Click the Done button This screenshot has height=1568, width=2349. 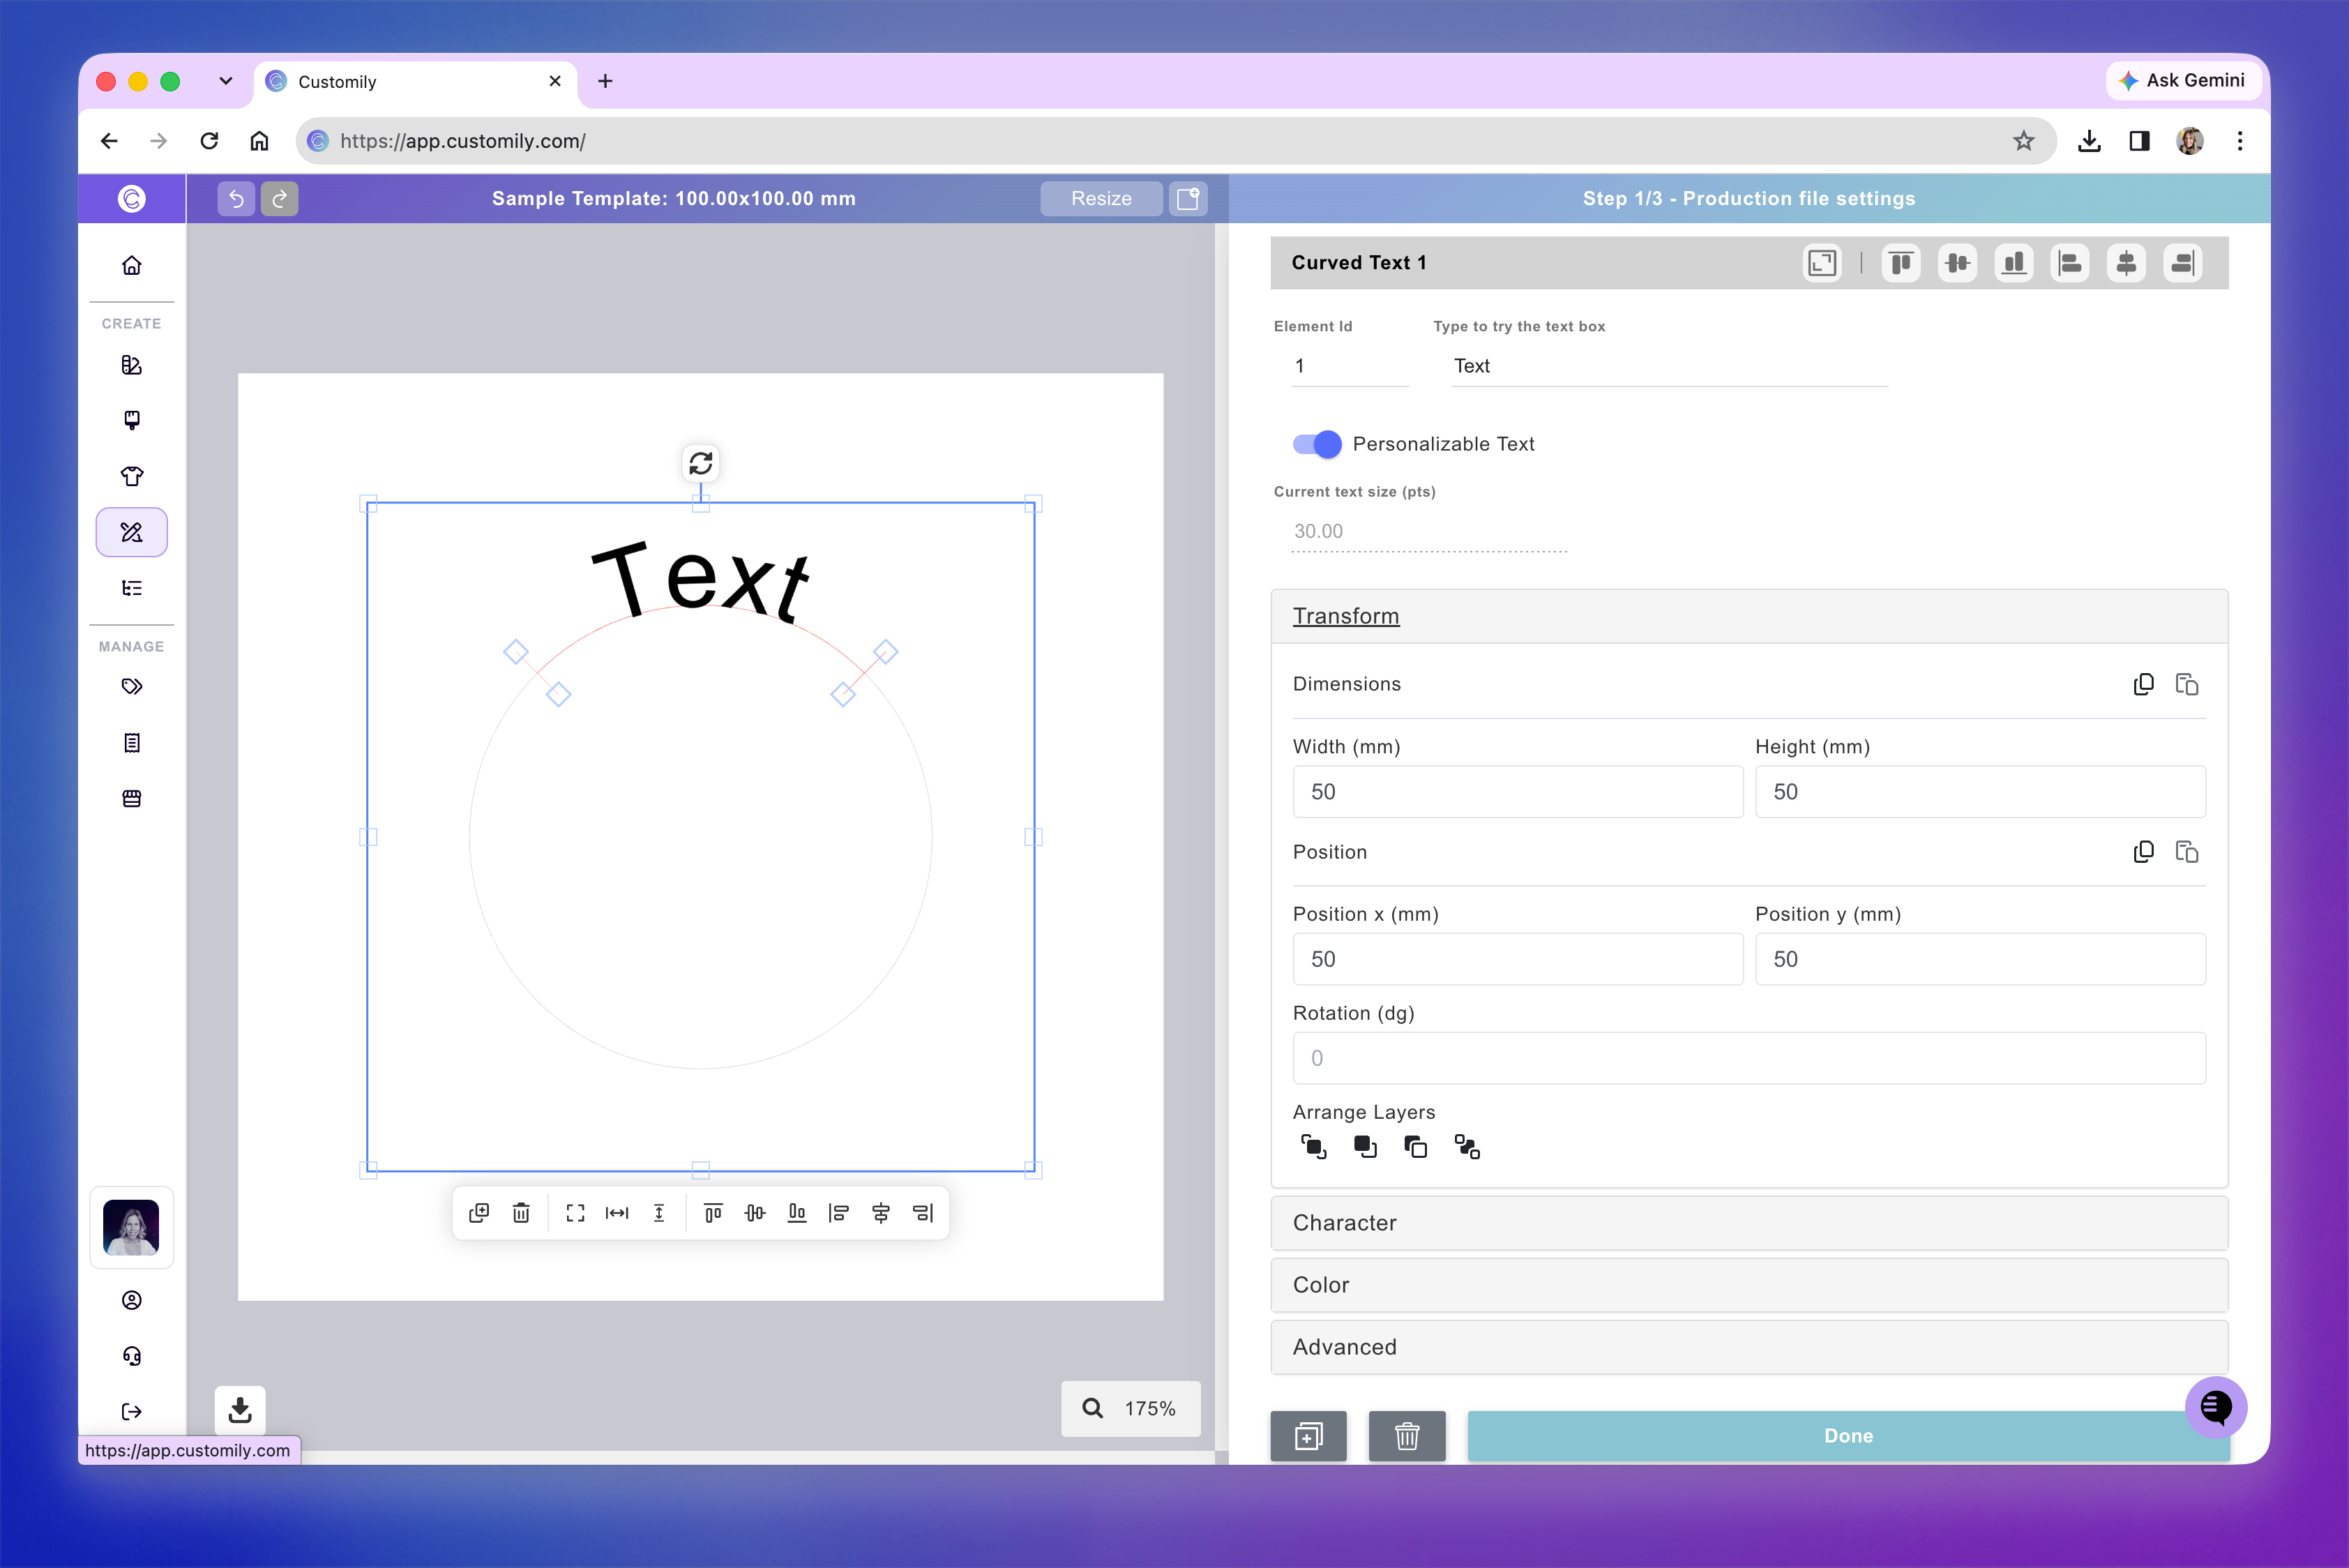pos(1848,1436)
